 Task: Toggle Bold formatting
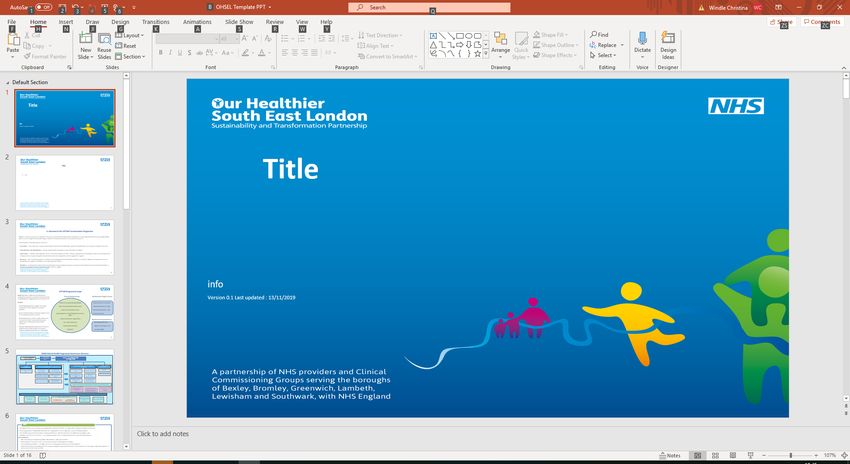tap(160, 53)
